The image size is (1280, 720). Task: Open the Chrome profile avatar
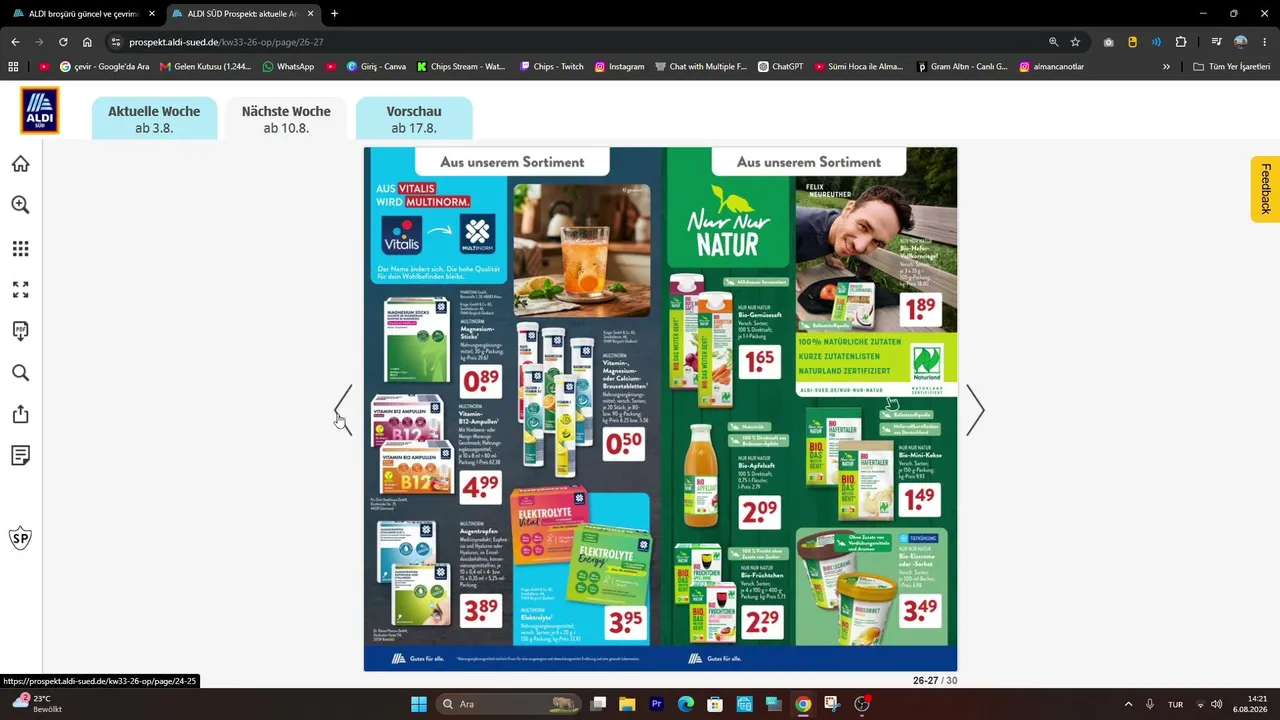pyautogui.click(x=1241, y=42)
